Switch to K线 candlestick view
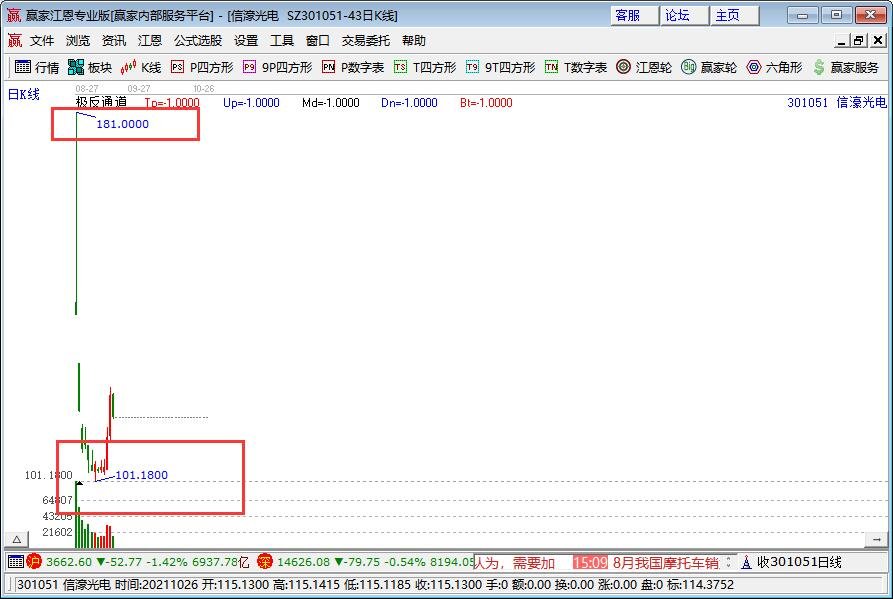 143,67
